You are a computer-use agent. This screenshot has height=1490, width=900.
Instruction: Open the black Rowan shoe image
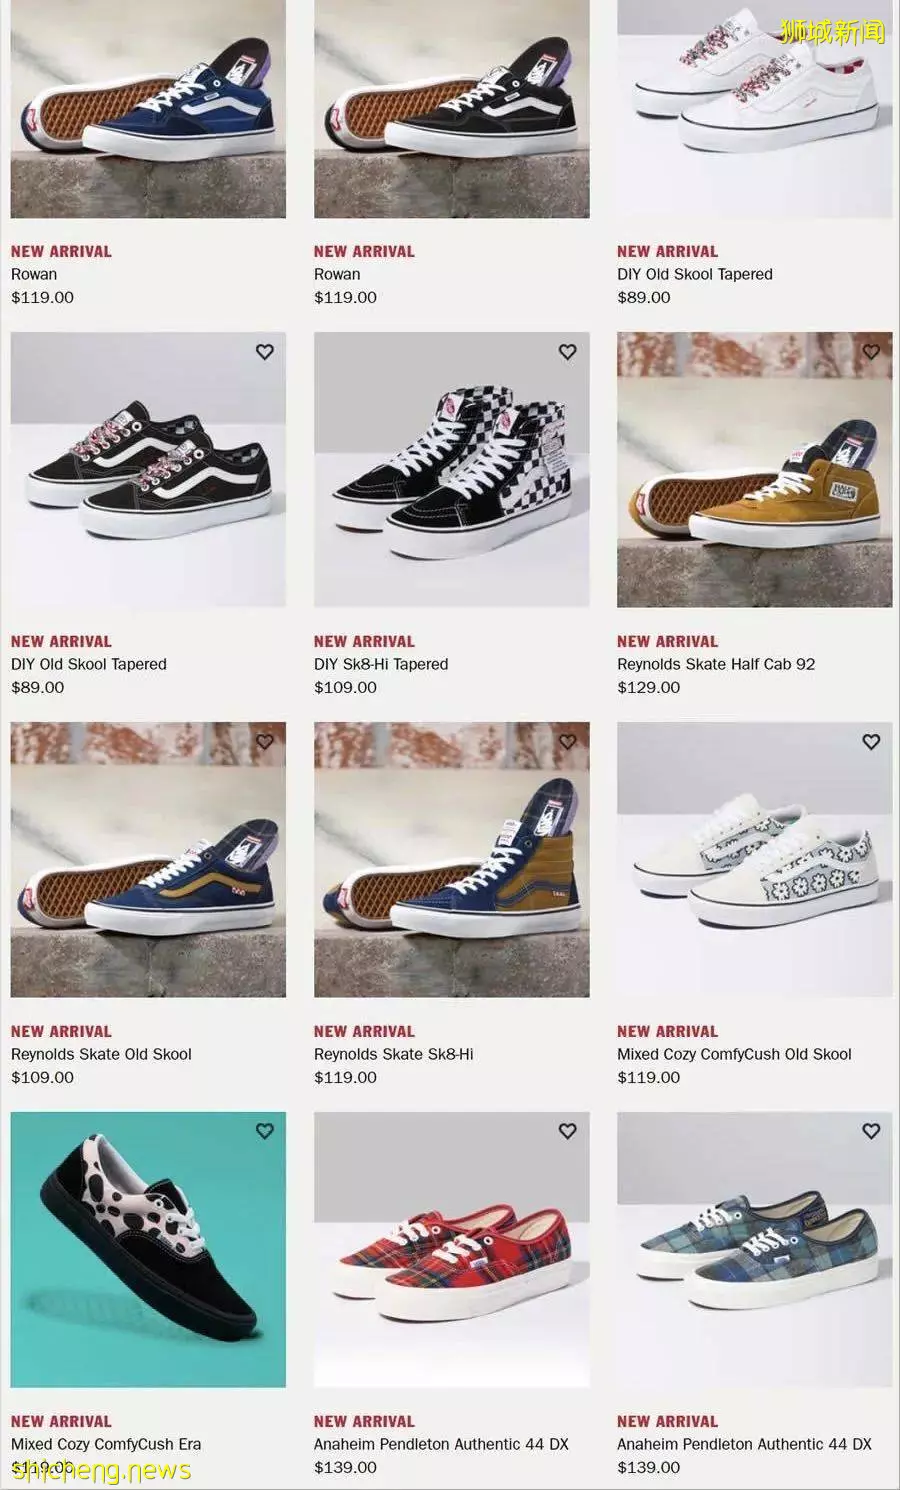[x=452, y=108]
